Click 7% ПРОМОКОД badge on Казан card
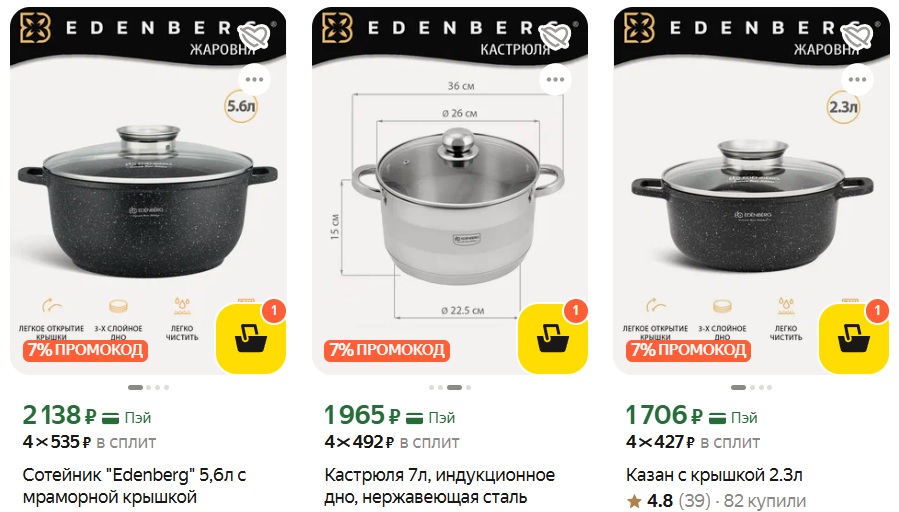 689,350
